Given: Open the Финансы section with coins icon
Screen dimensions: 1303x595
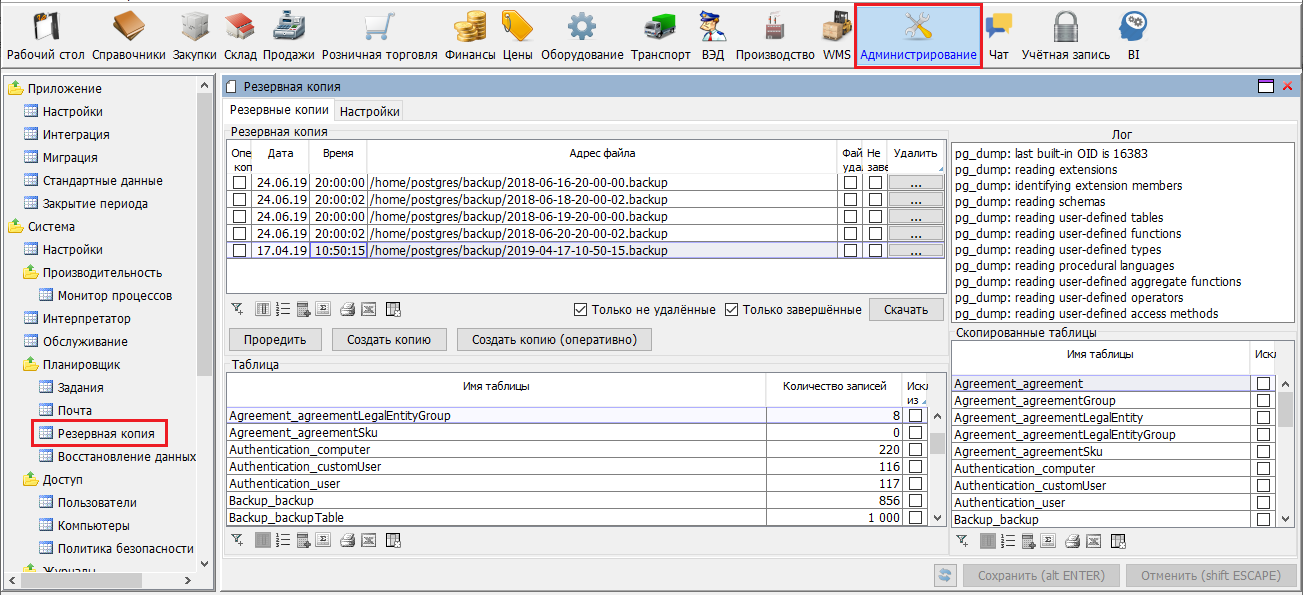Looking at the screenshot, I should coord(470,35).
